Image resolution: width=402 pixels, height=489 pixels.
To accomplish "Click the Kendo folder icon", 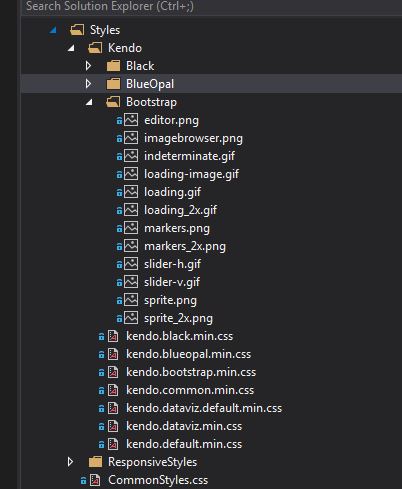I will (95, 48).
